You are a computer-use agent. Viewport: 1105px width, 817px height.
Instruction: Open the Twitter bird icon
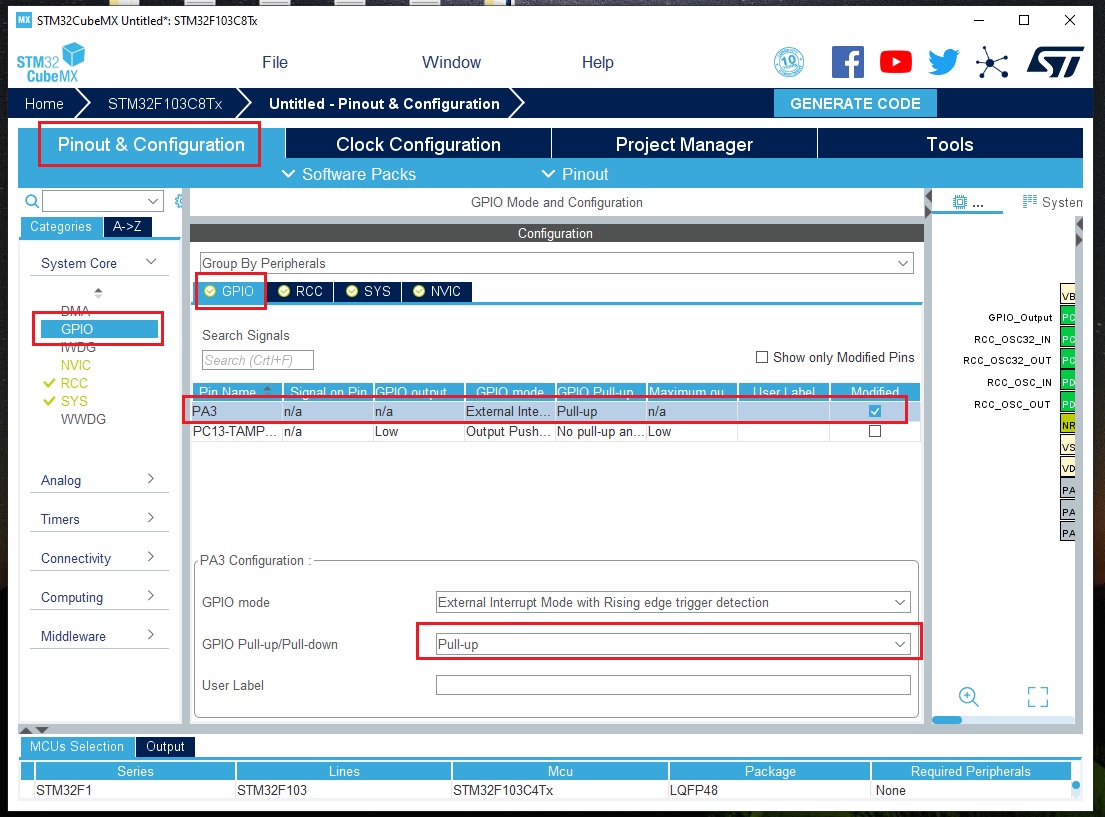coord(944,62)
